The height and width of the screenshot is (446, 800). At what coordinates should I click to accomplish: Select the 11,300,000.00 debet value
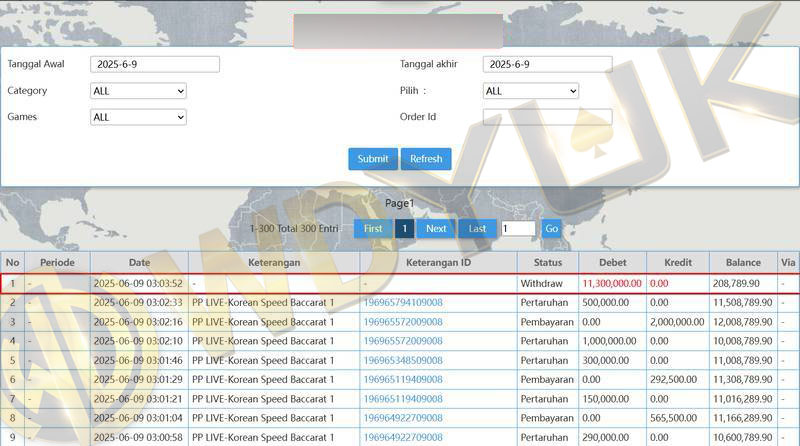[x=612, y=284]
